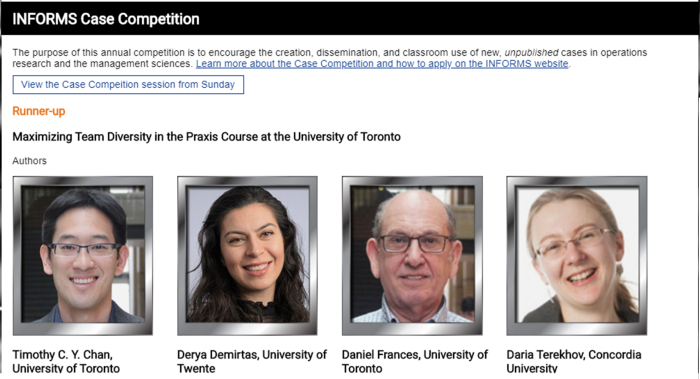The height and width of the screenshot is (379, 700).
Task: Click the photo above the Derya Demirtas caption
Action: (247, 254)
